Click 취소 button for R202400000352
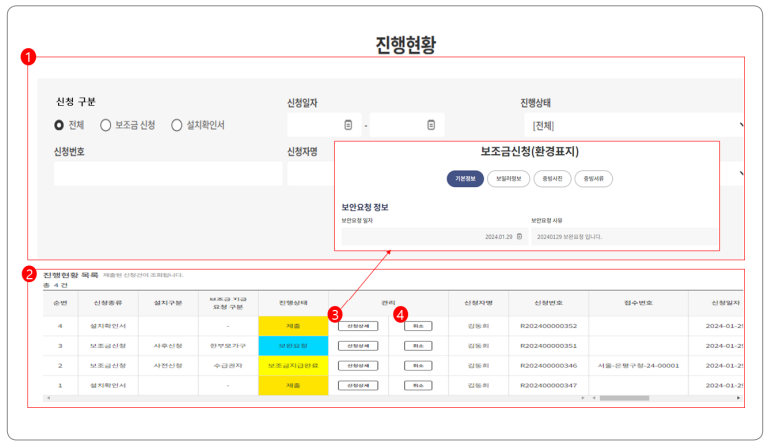The height and width of the screenshot is (446, 771). (418, 326)
